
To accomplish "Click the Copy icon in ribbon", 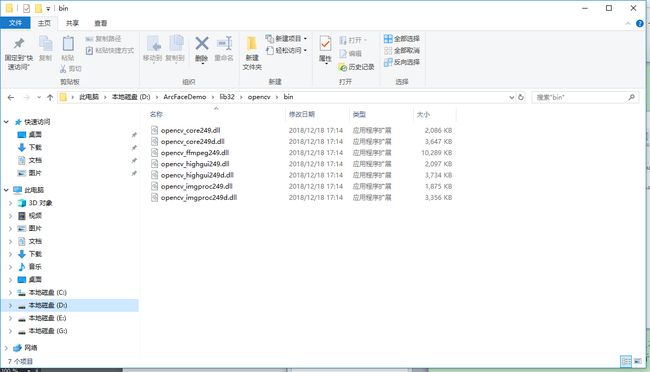I will 45,43.
